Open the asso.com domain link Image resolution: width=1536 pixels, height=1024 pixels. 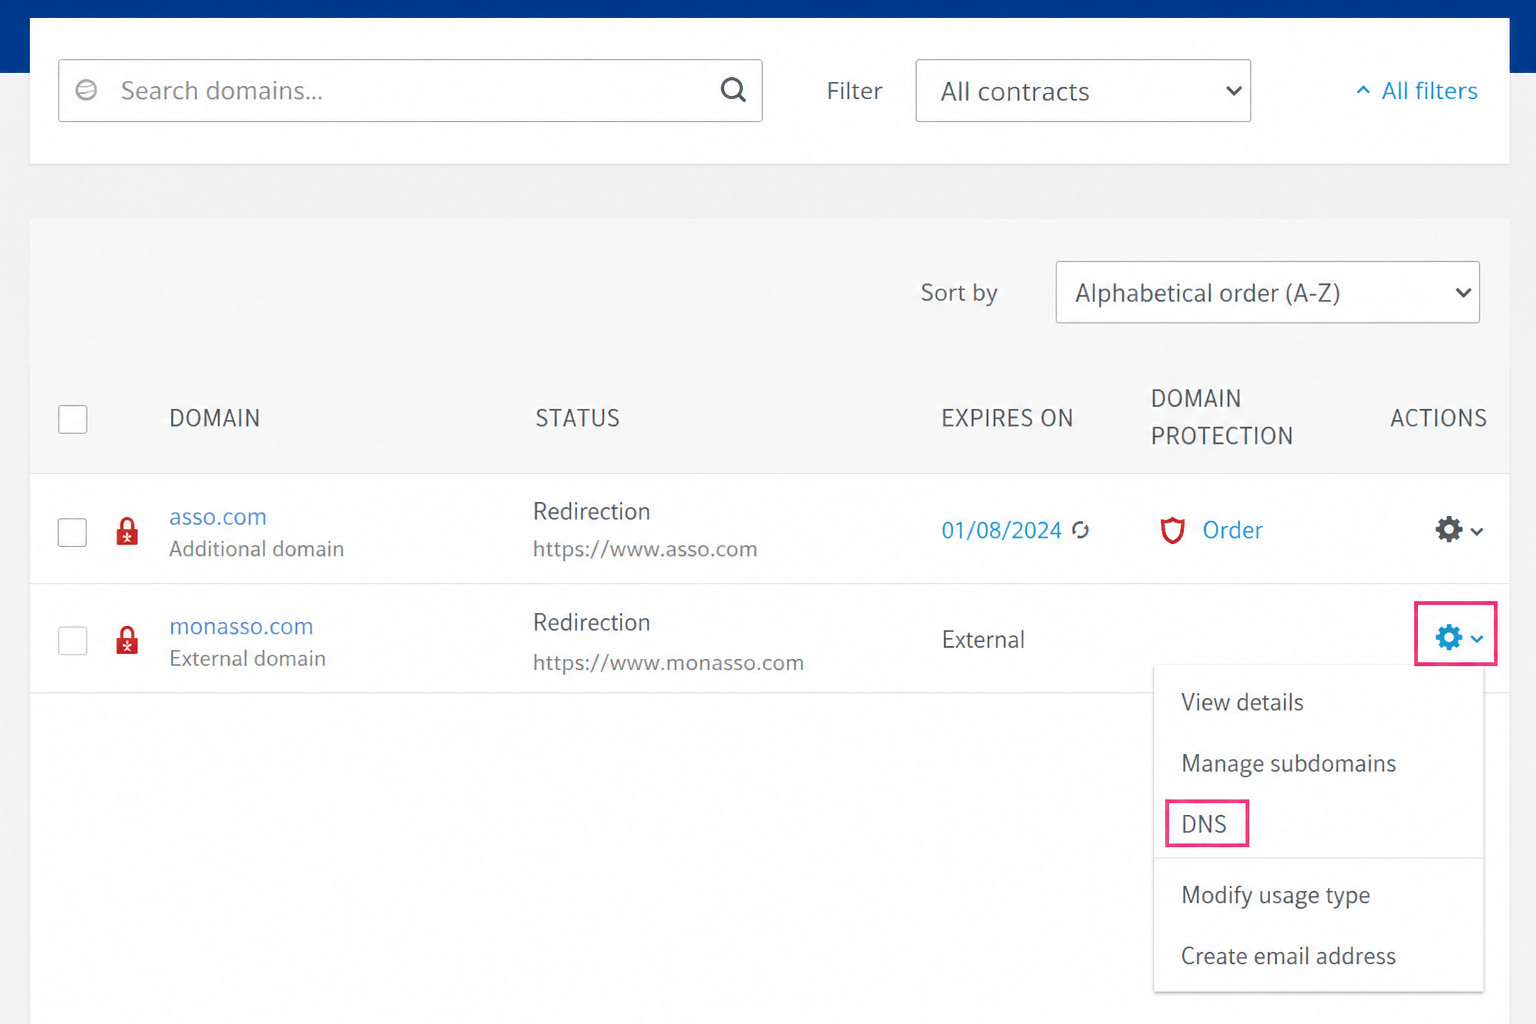218,517
